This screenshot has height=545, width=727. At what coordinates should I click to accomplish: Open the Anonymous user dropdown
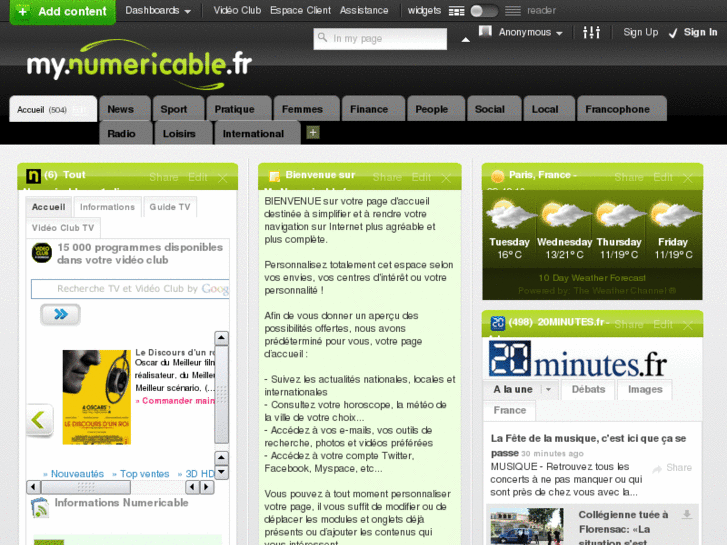530,32
